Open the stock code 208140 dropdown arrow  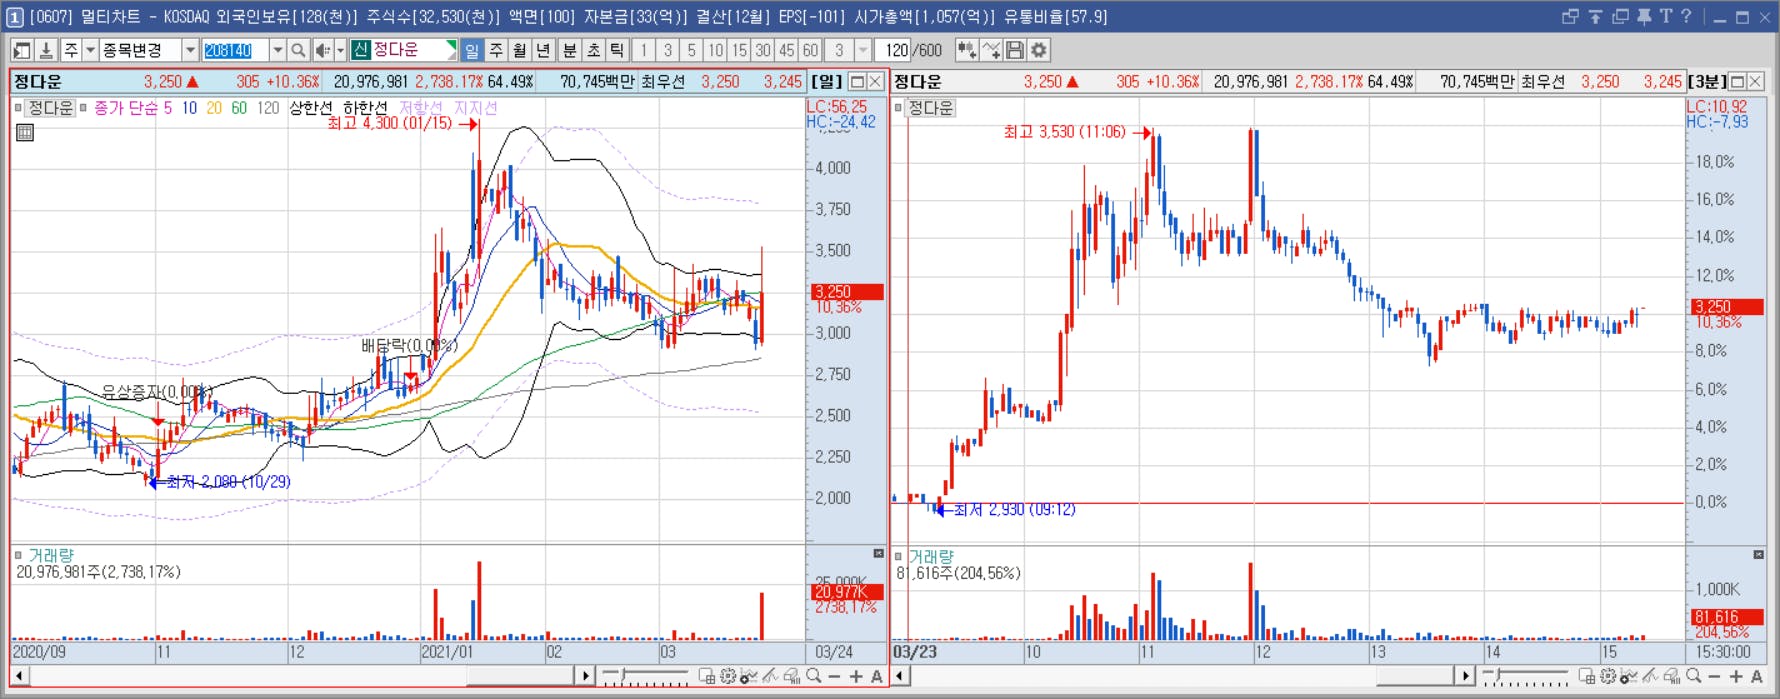click(278, 50)
